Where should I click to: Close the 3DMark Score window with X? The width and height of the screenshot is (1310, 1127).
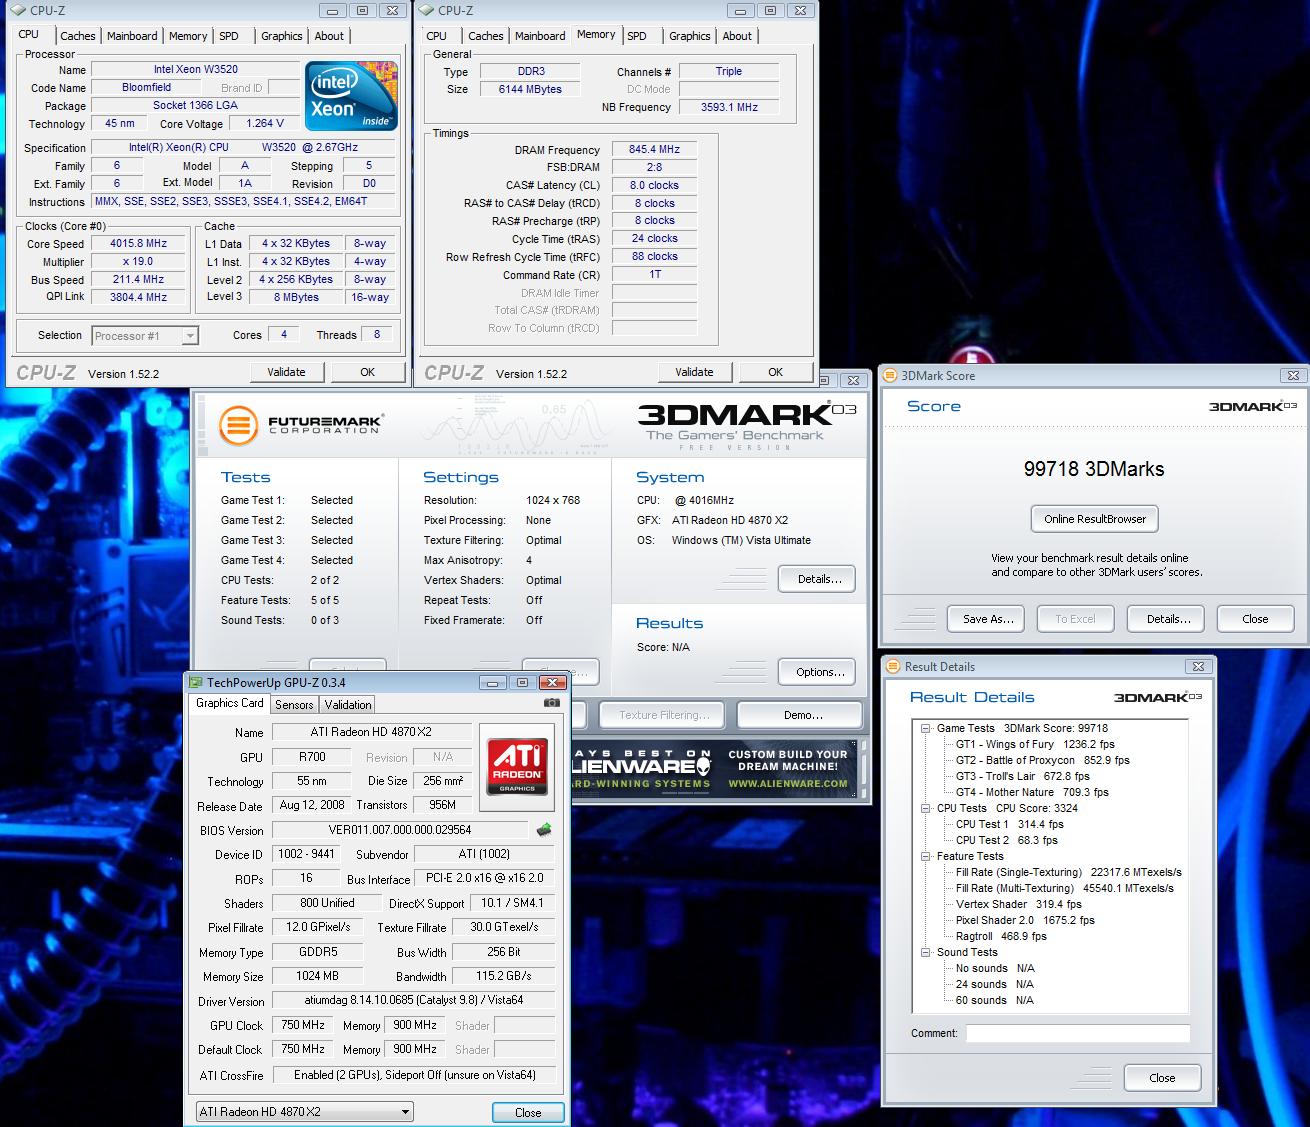(x=1291, y=375)
